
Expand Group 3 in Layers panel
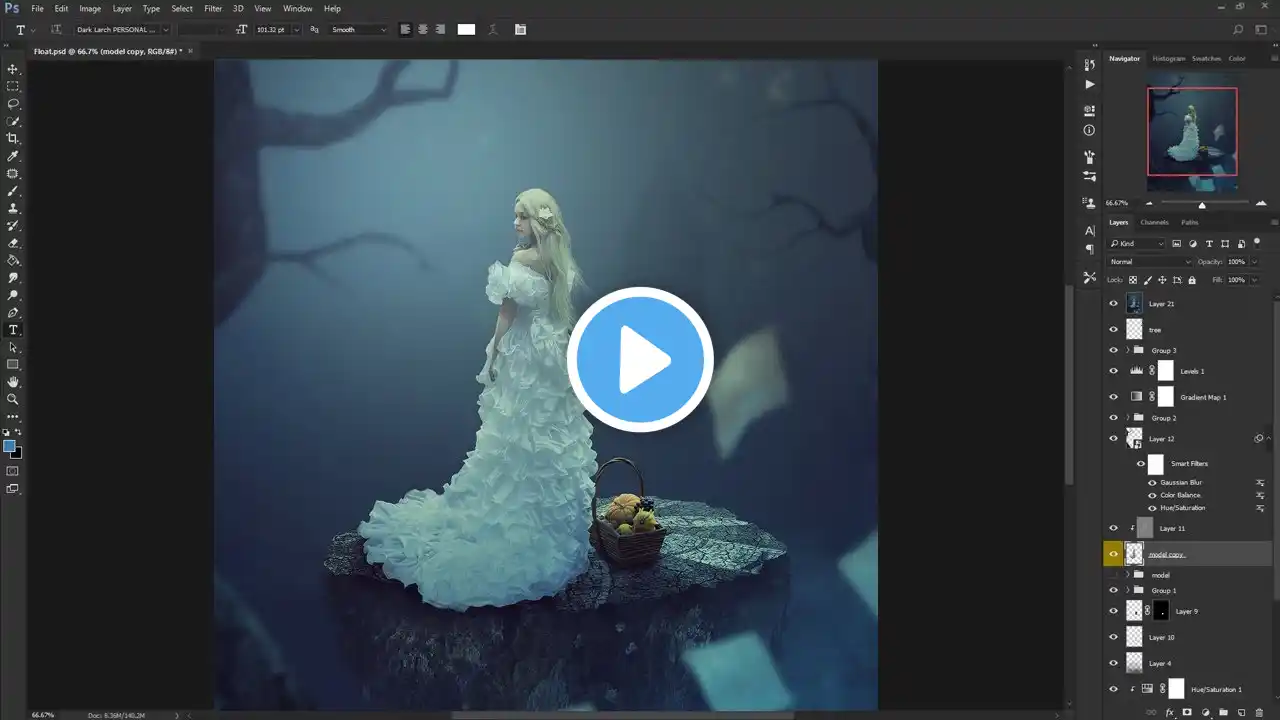[1128, 351]
